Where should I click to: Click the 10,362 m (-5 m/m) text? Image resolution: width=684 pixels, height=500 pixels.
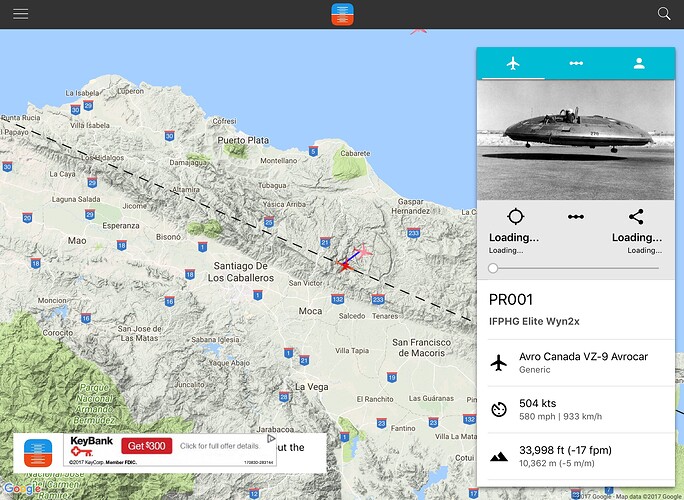point(557,463)
